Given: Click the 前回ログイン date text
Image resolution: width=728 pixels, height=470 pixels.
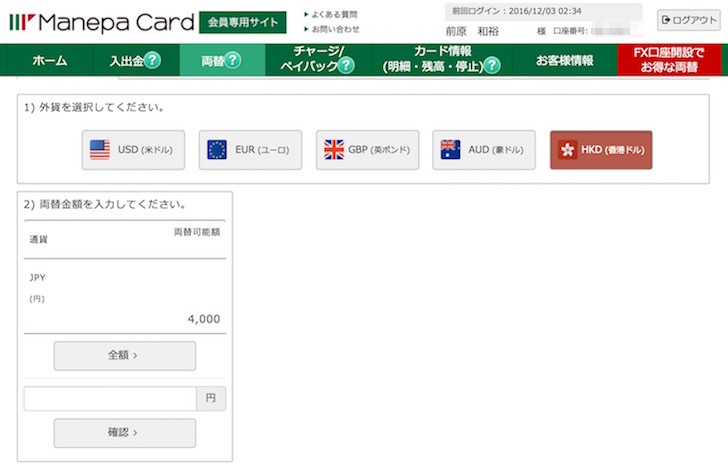Looking at the screenshot, I should pyautogui.click(x=517, y=11).
